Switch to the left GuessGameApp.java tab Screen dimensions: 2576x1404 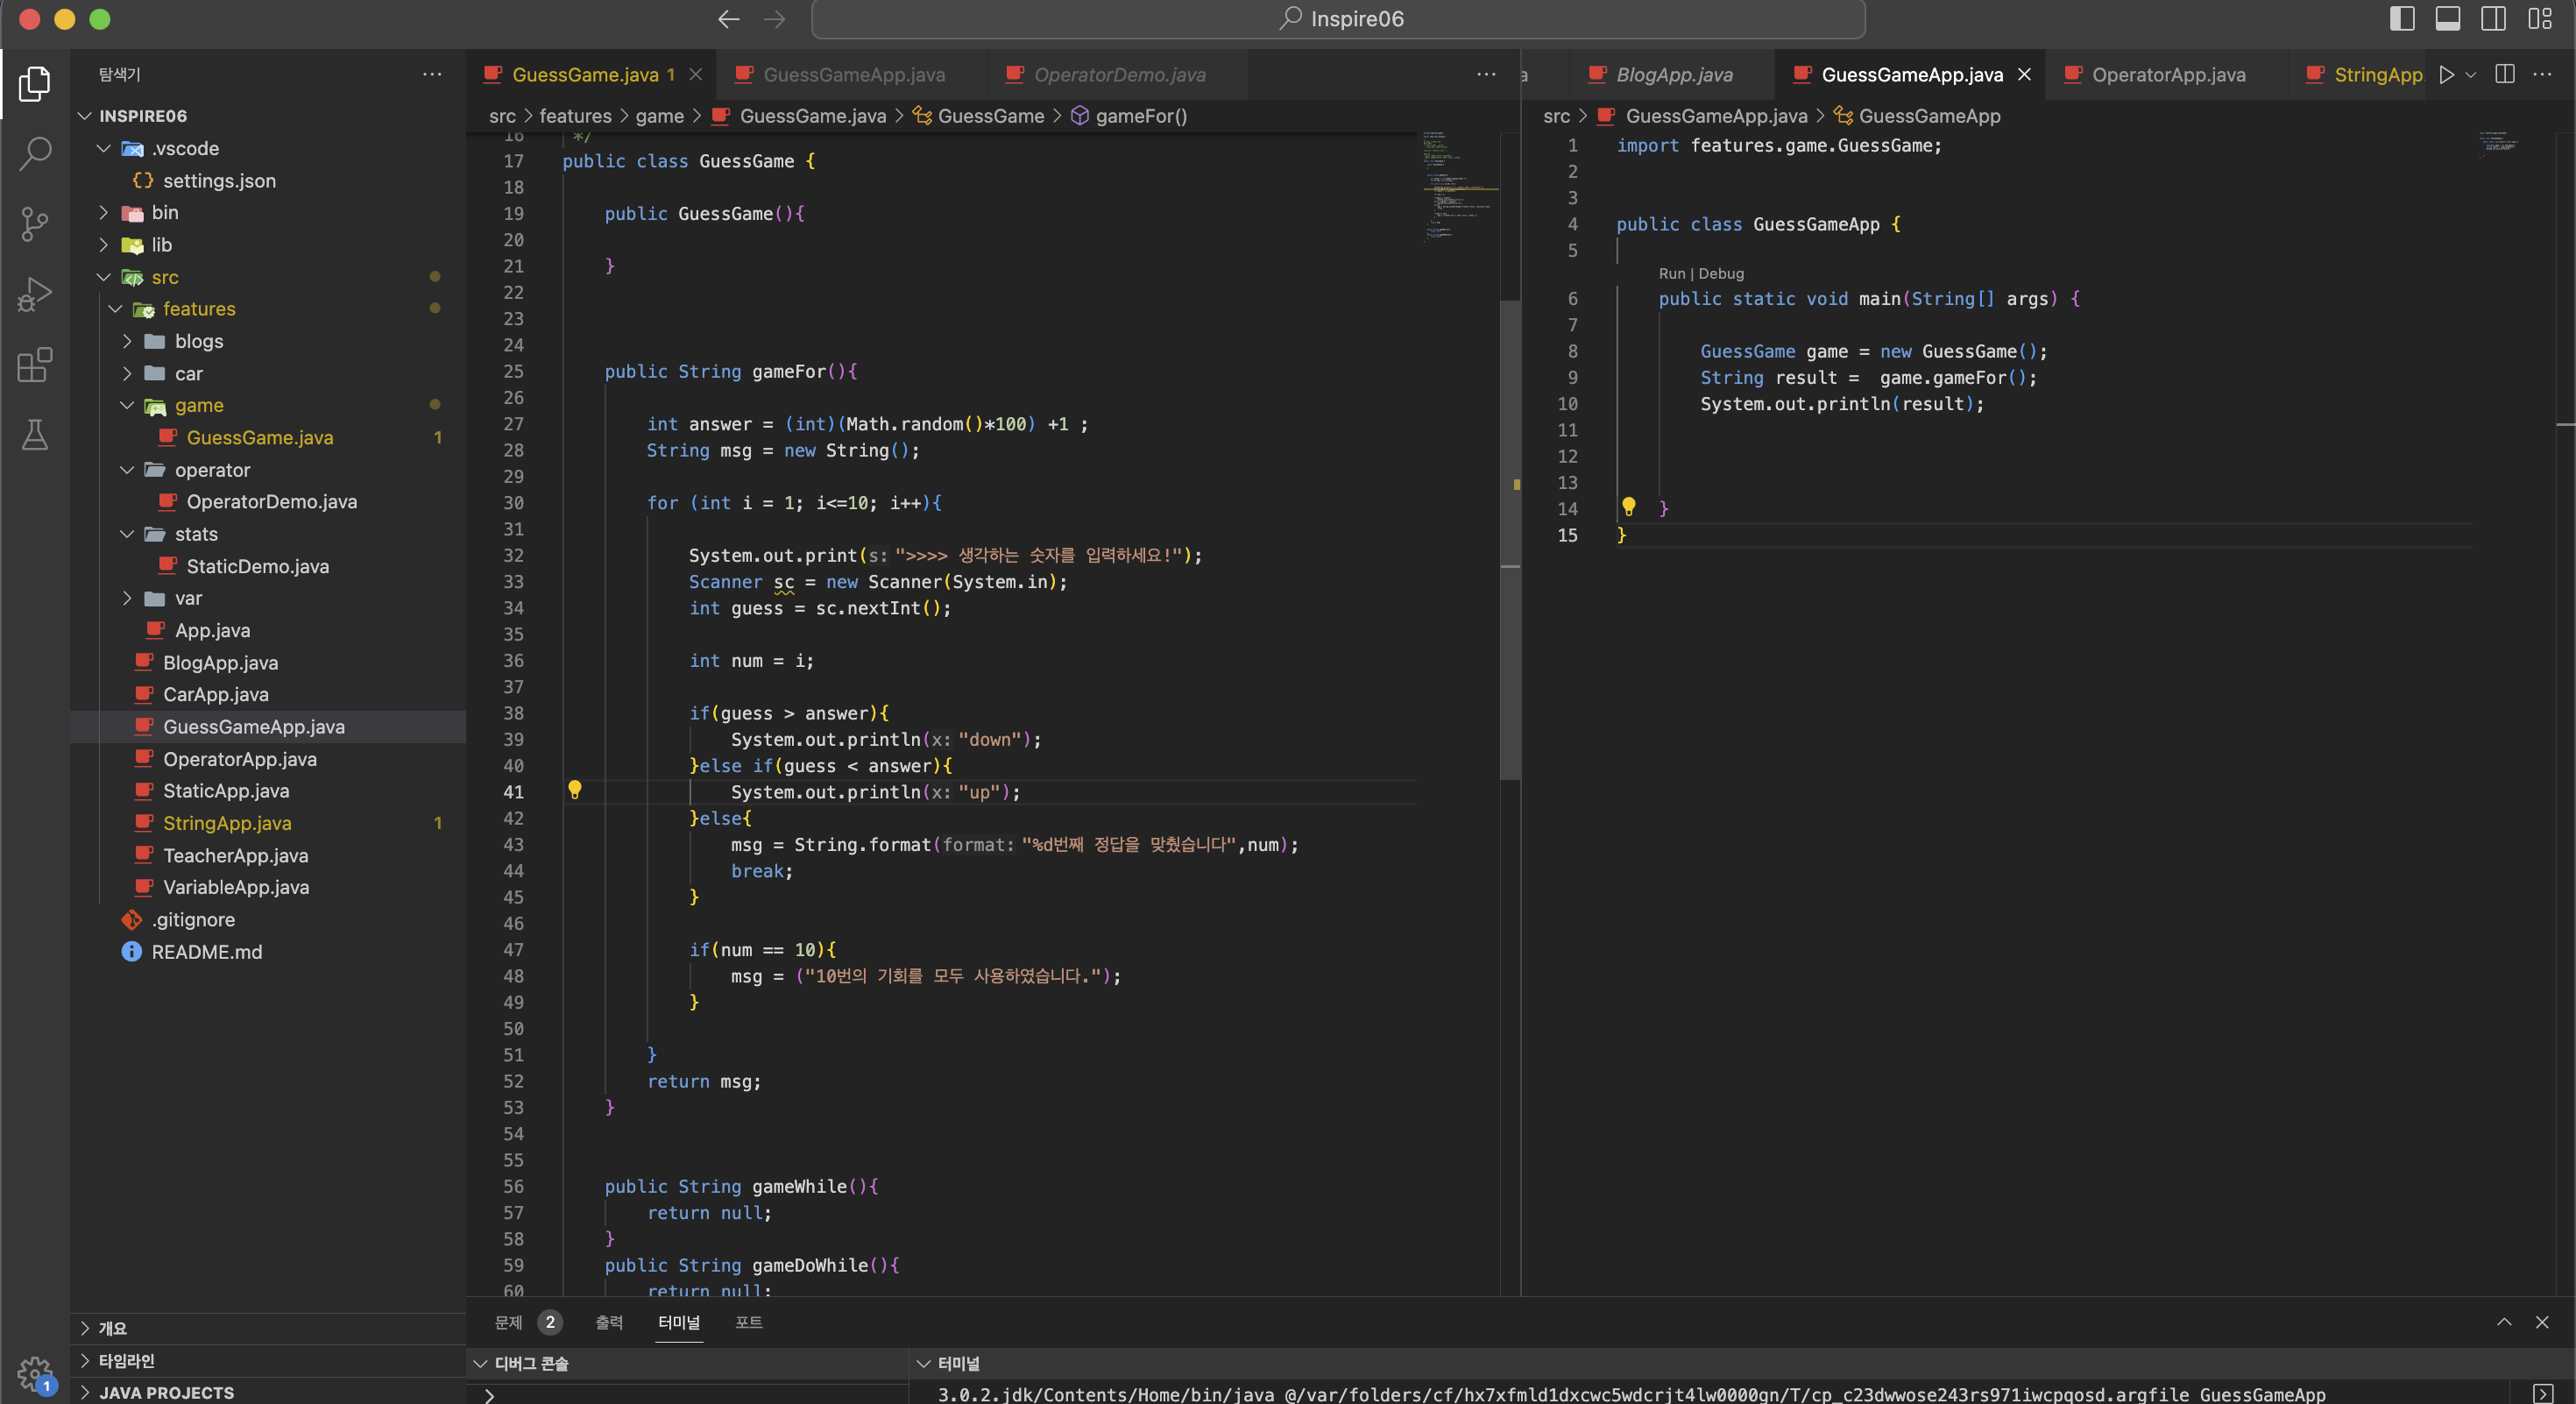(851, 74)
